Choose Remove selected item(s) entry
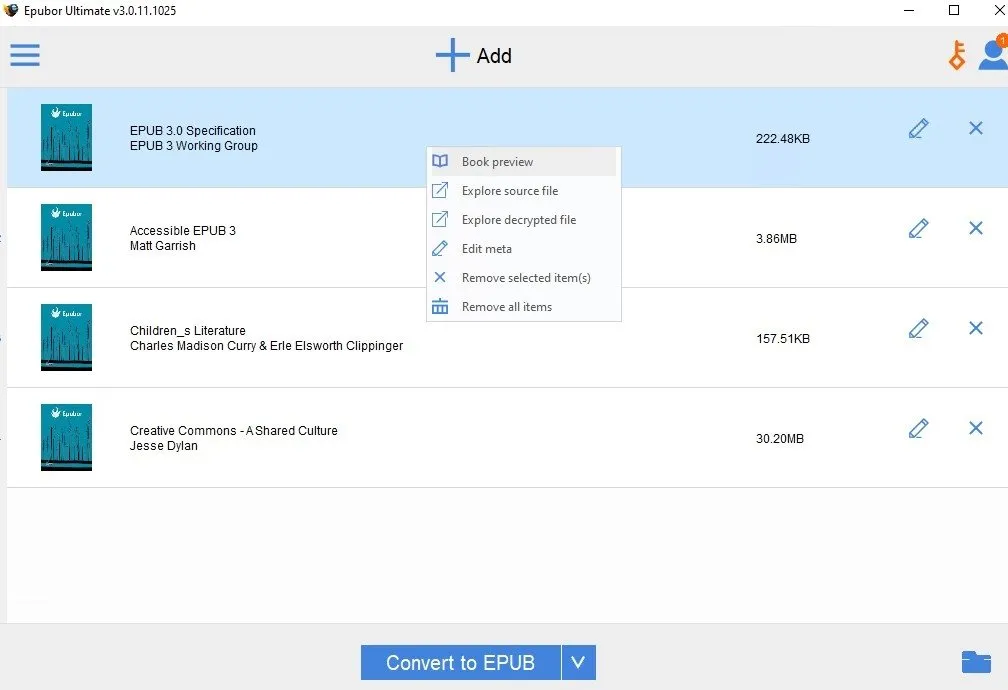The width and height of the screenshot is (1008, 690). [x=523, y=278]
